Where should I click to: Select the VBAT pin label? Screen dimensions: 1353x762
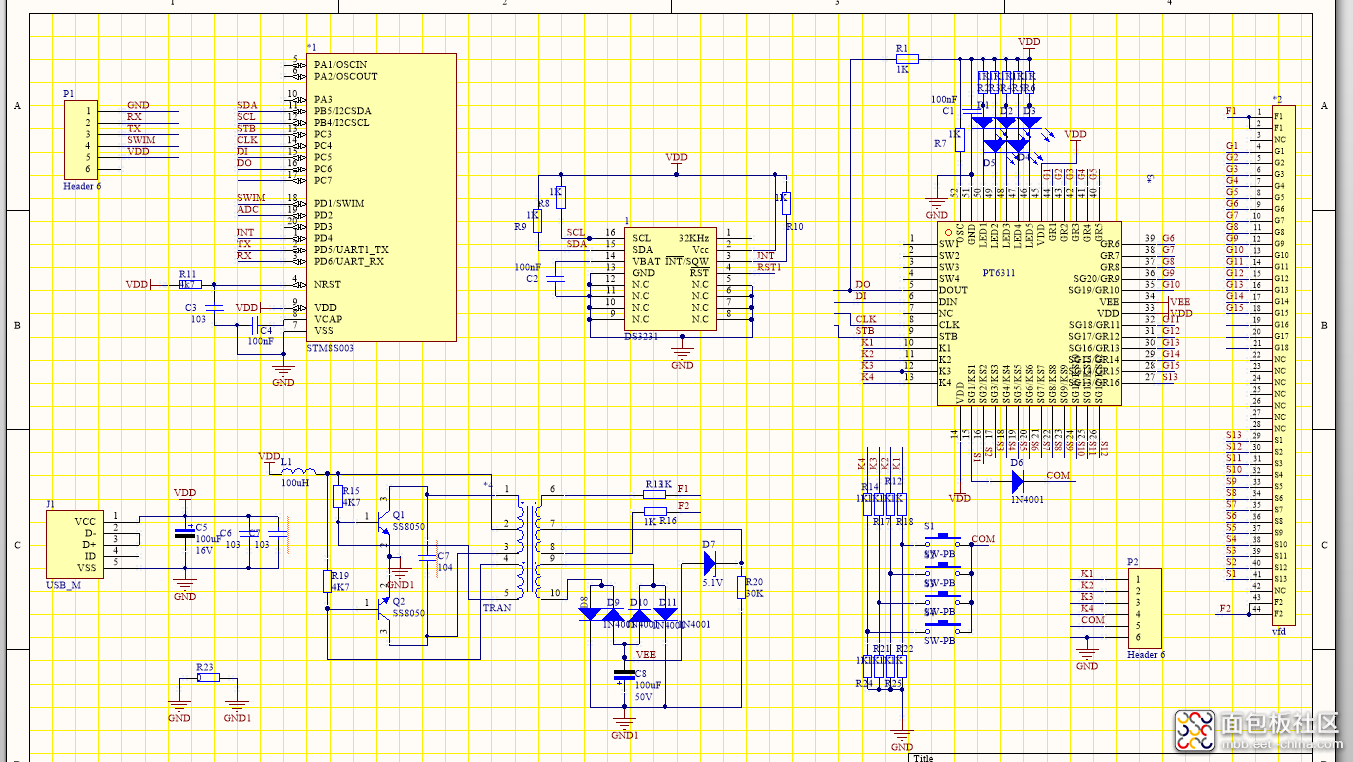(x=646, y=261)
